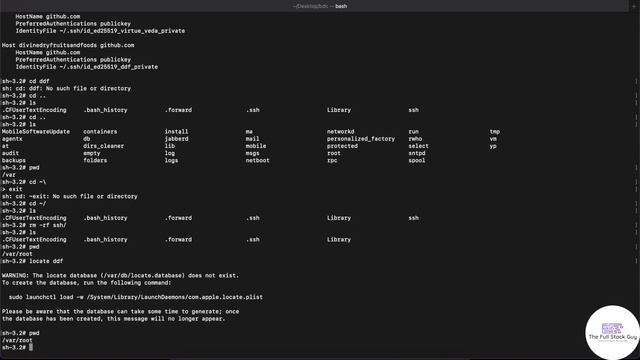Select the backups directory name
Screen dimensions: 640x360
tap(13, 161)
